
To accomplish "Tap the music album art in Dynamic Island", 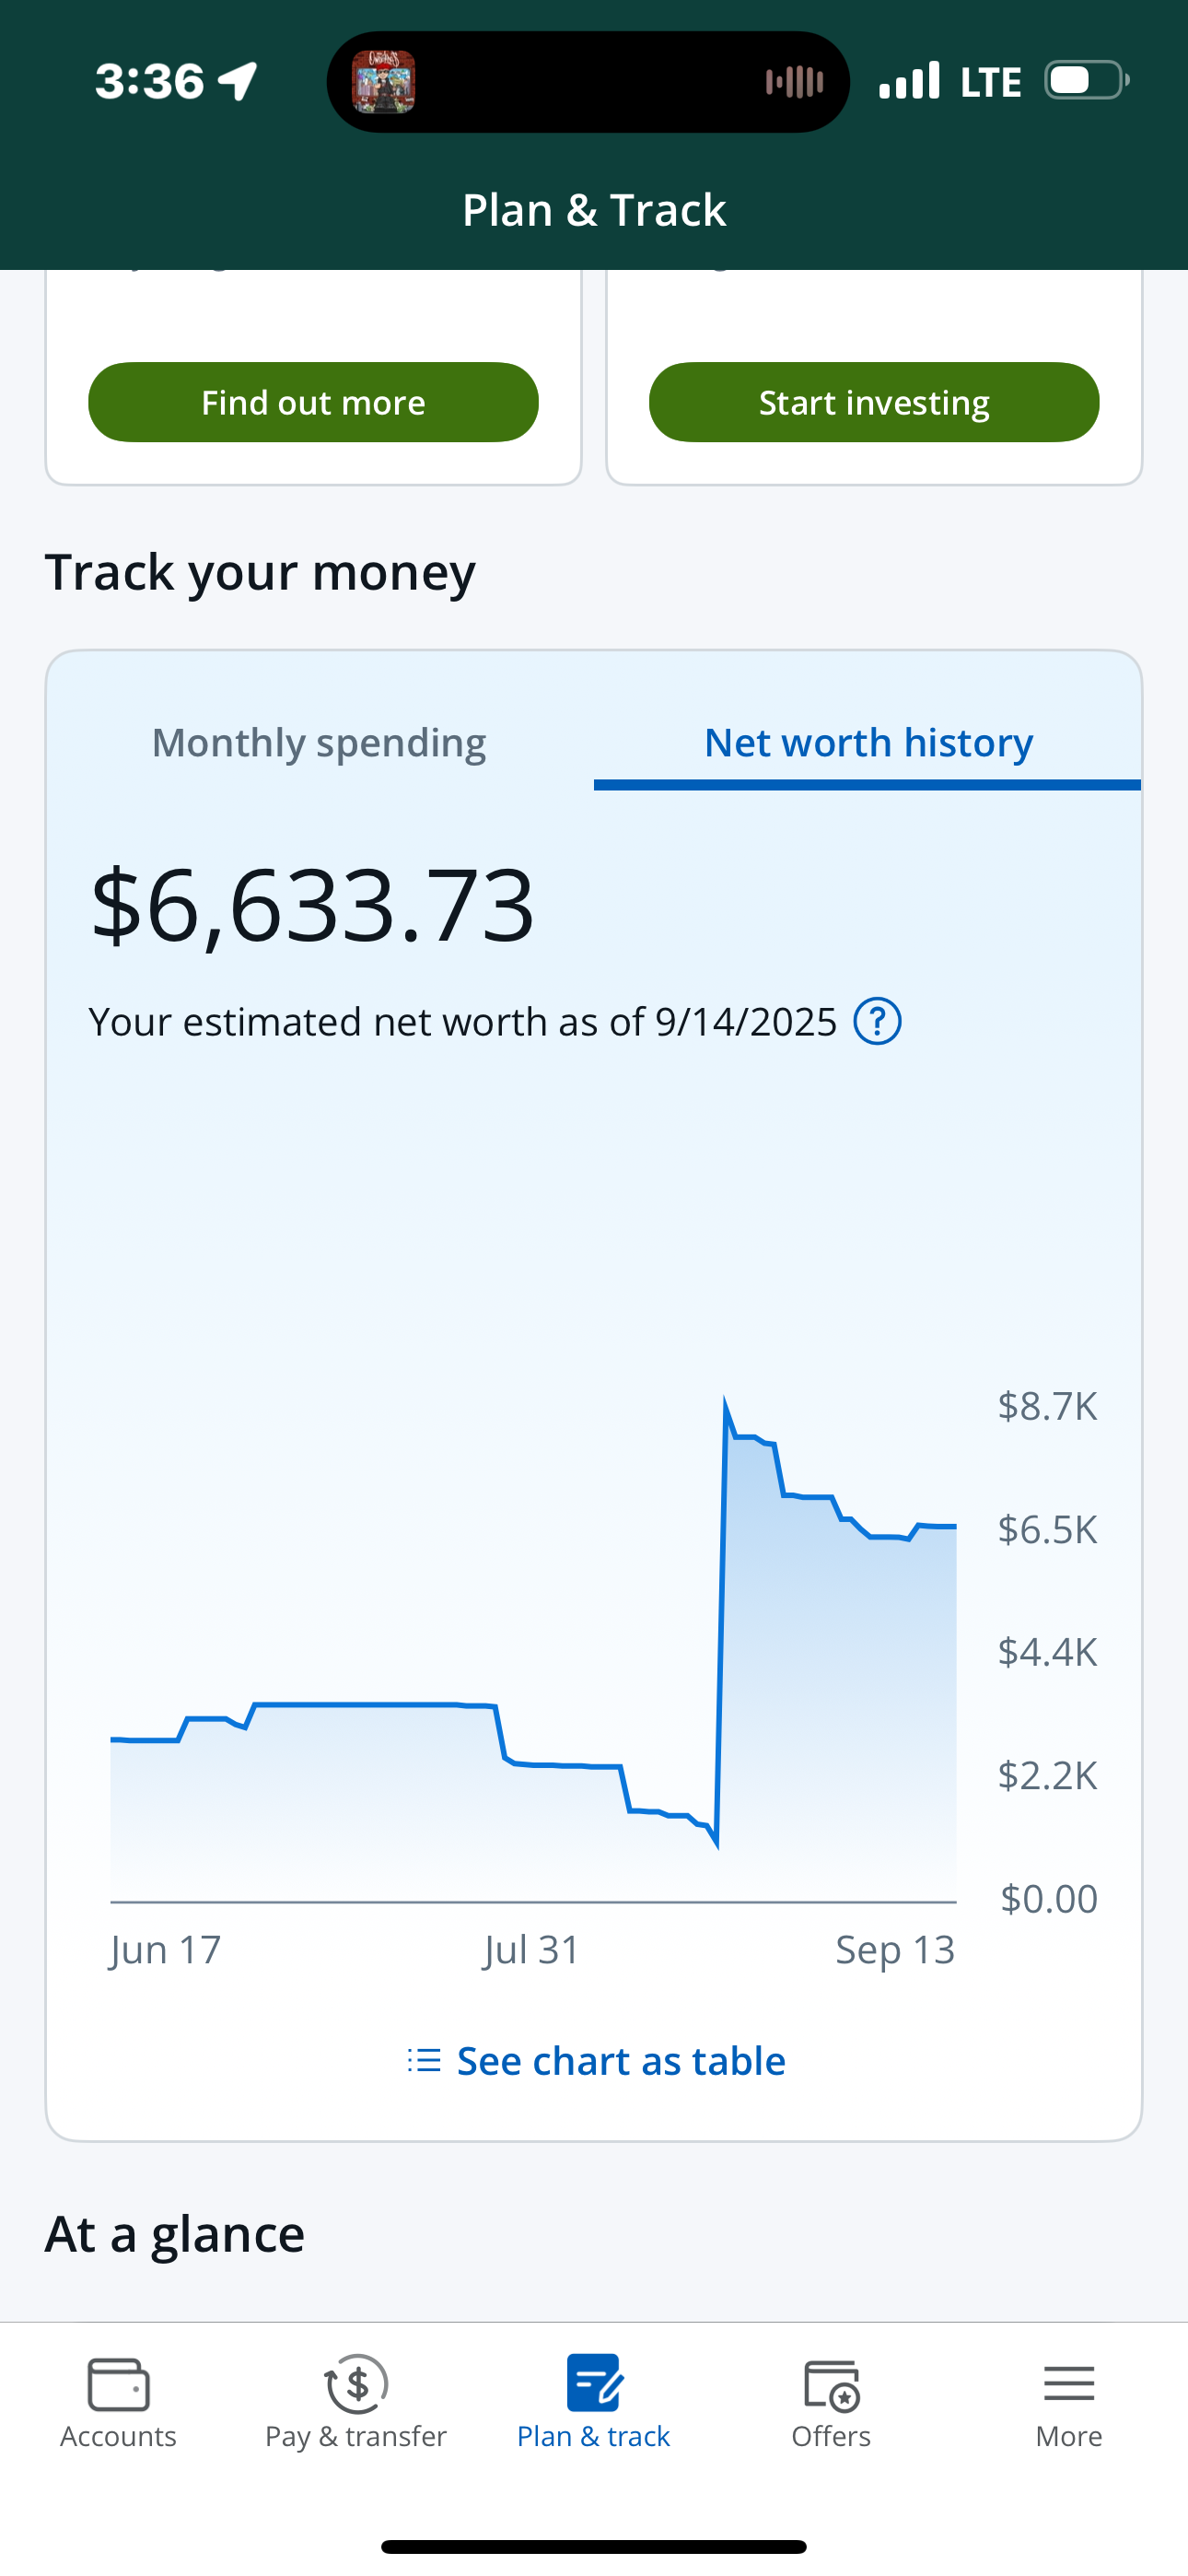I will pos(384,82).
